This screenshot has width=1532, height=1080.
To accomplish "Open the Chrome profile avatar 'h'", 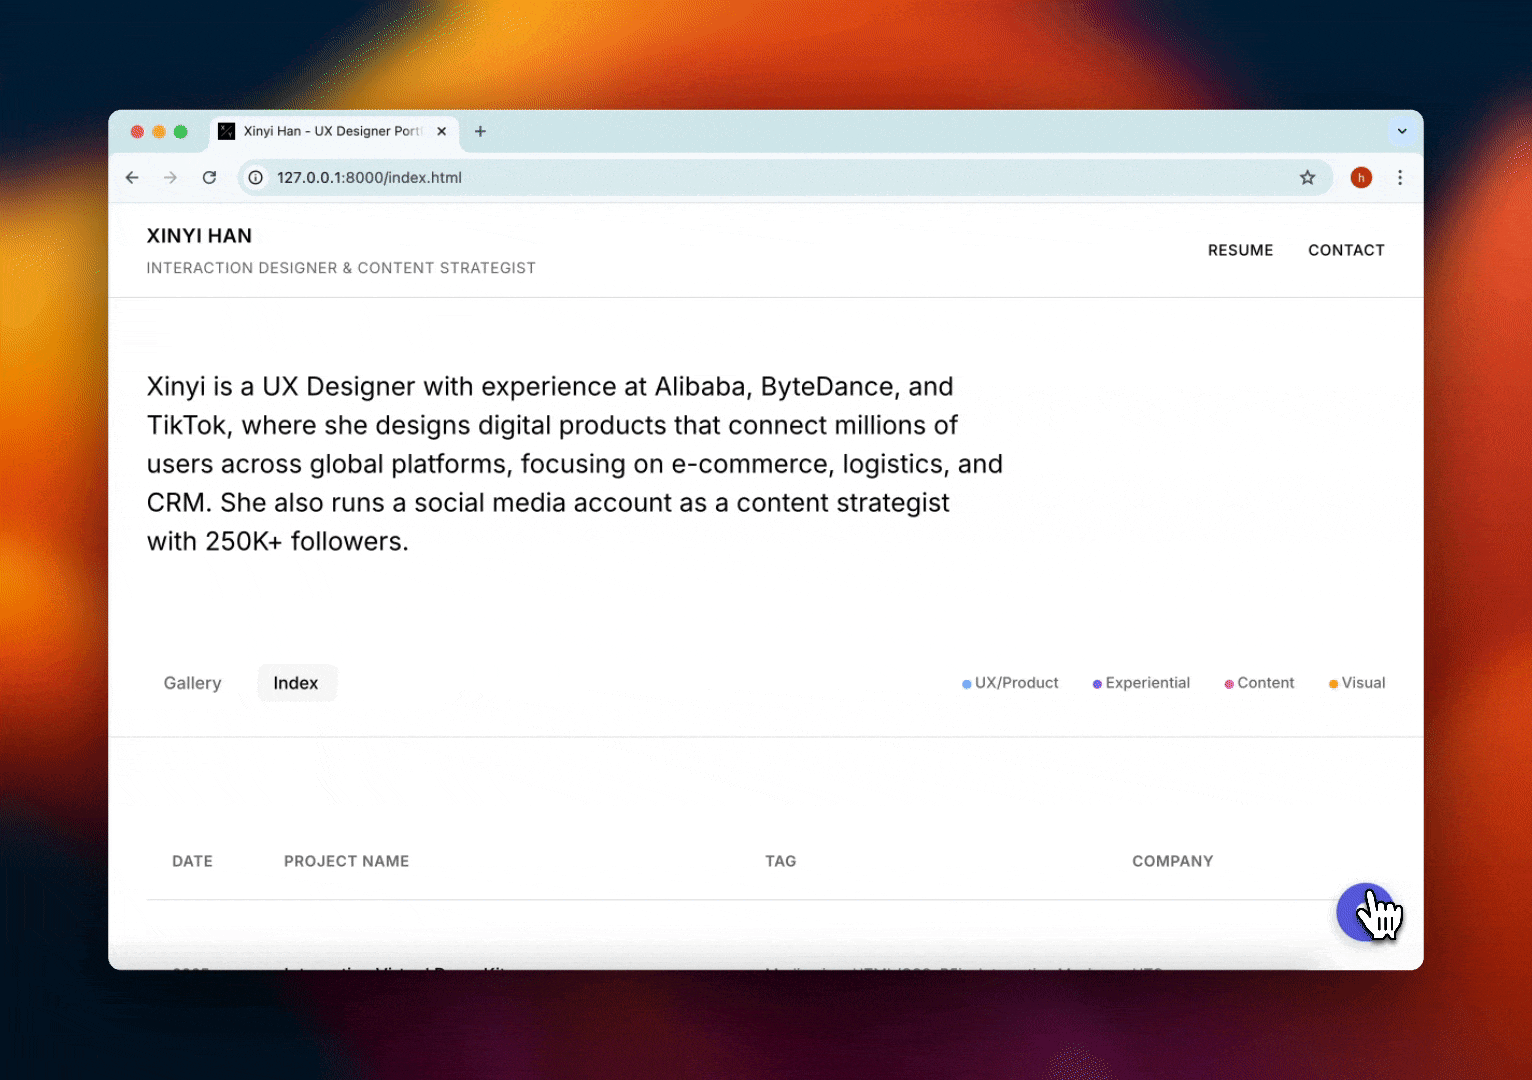I will tap(1361, 178).
